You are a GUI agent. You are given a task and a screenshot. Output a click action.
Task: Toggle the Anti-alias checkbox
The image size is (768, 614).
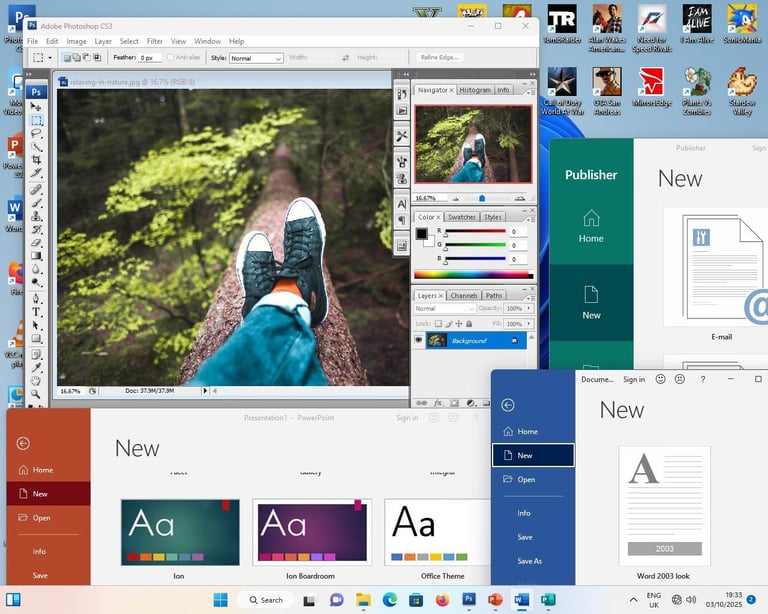(170, 57)
